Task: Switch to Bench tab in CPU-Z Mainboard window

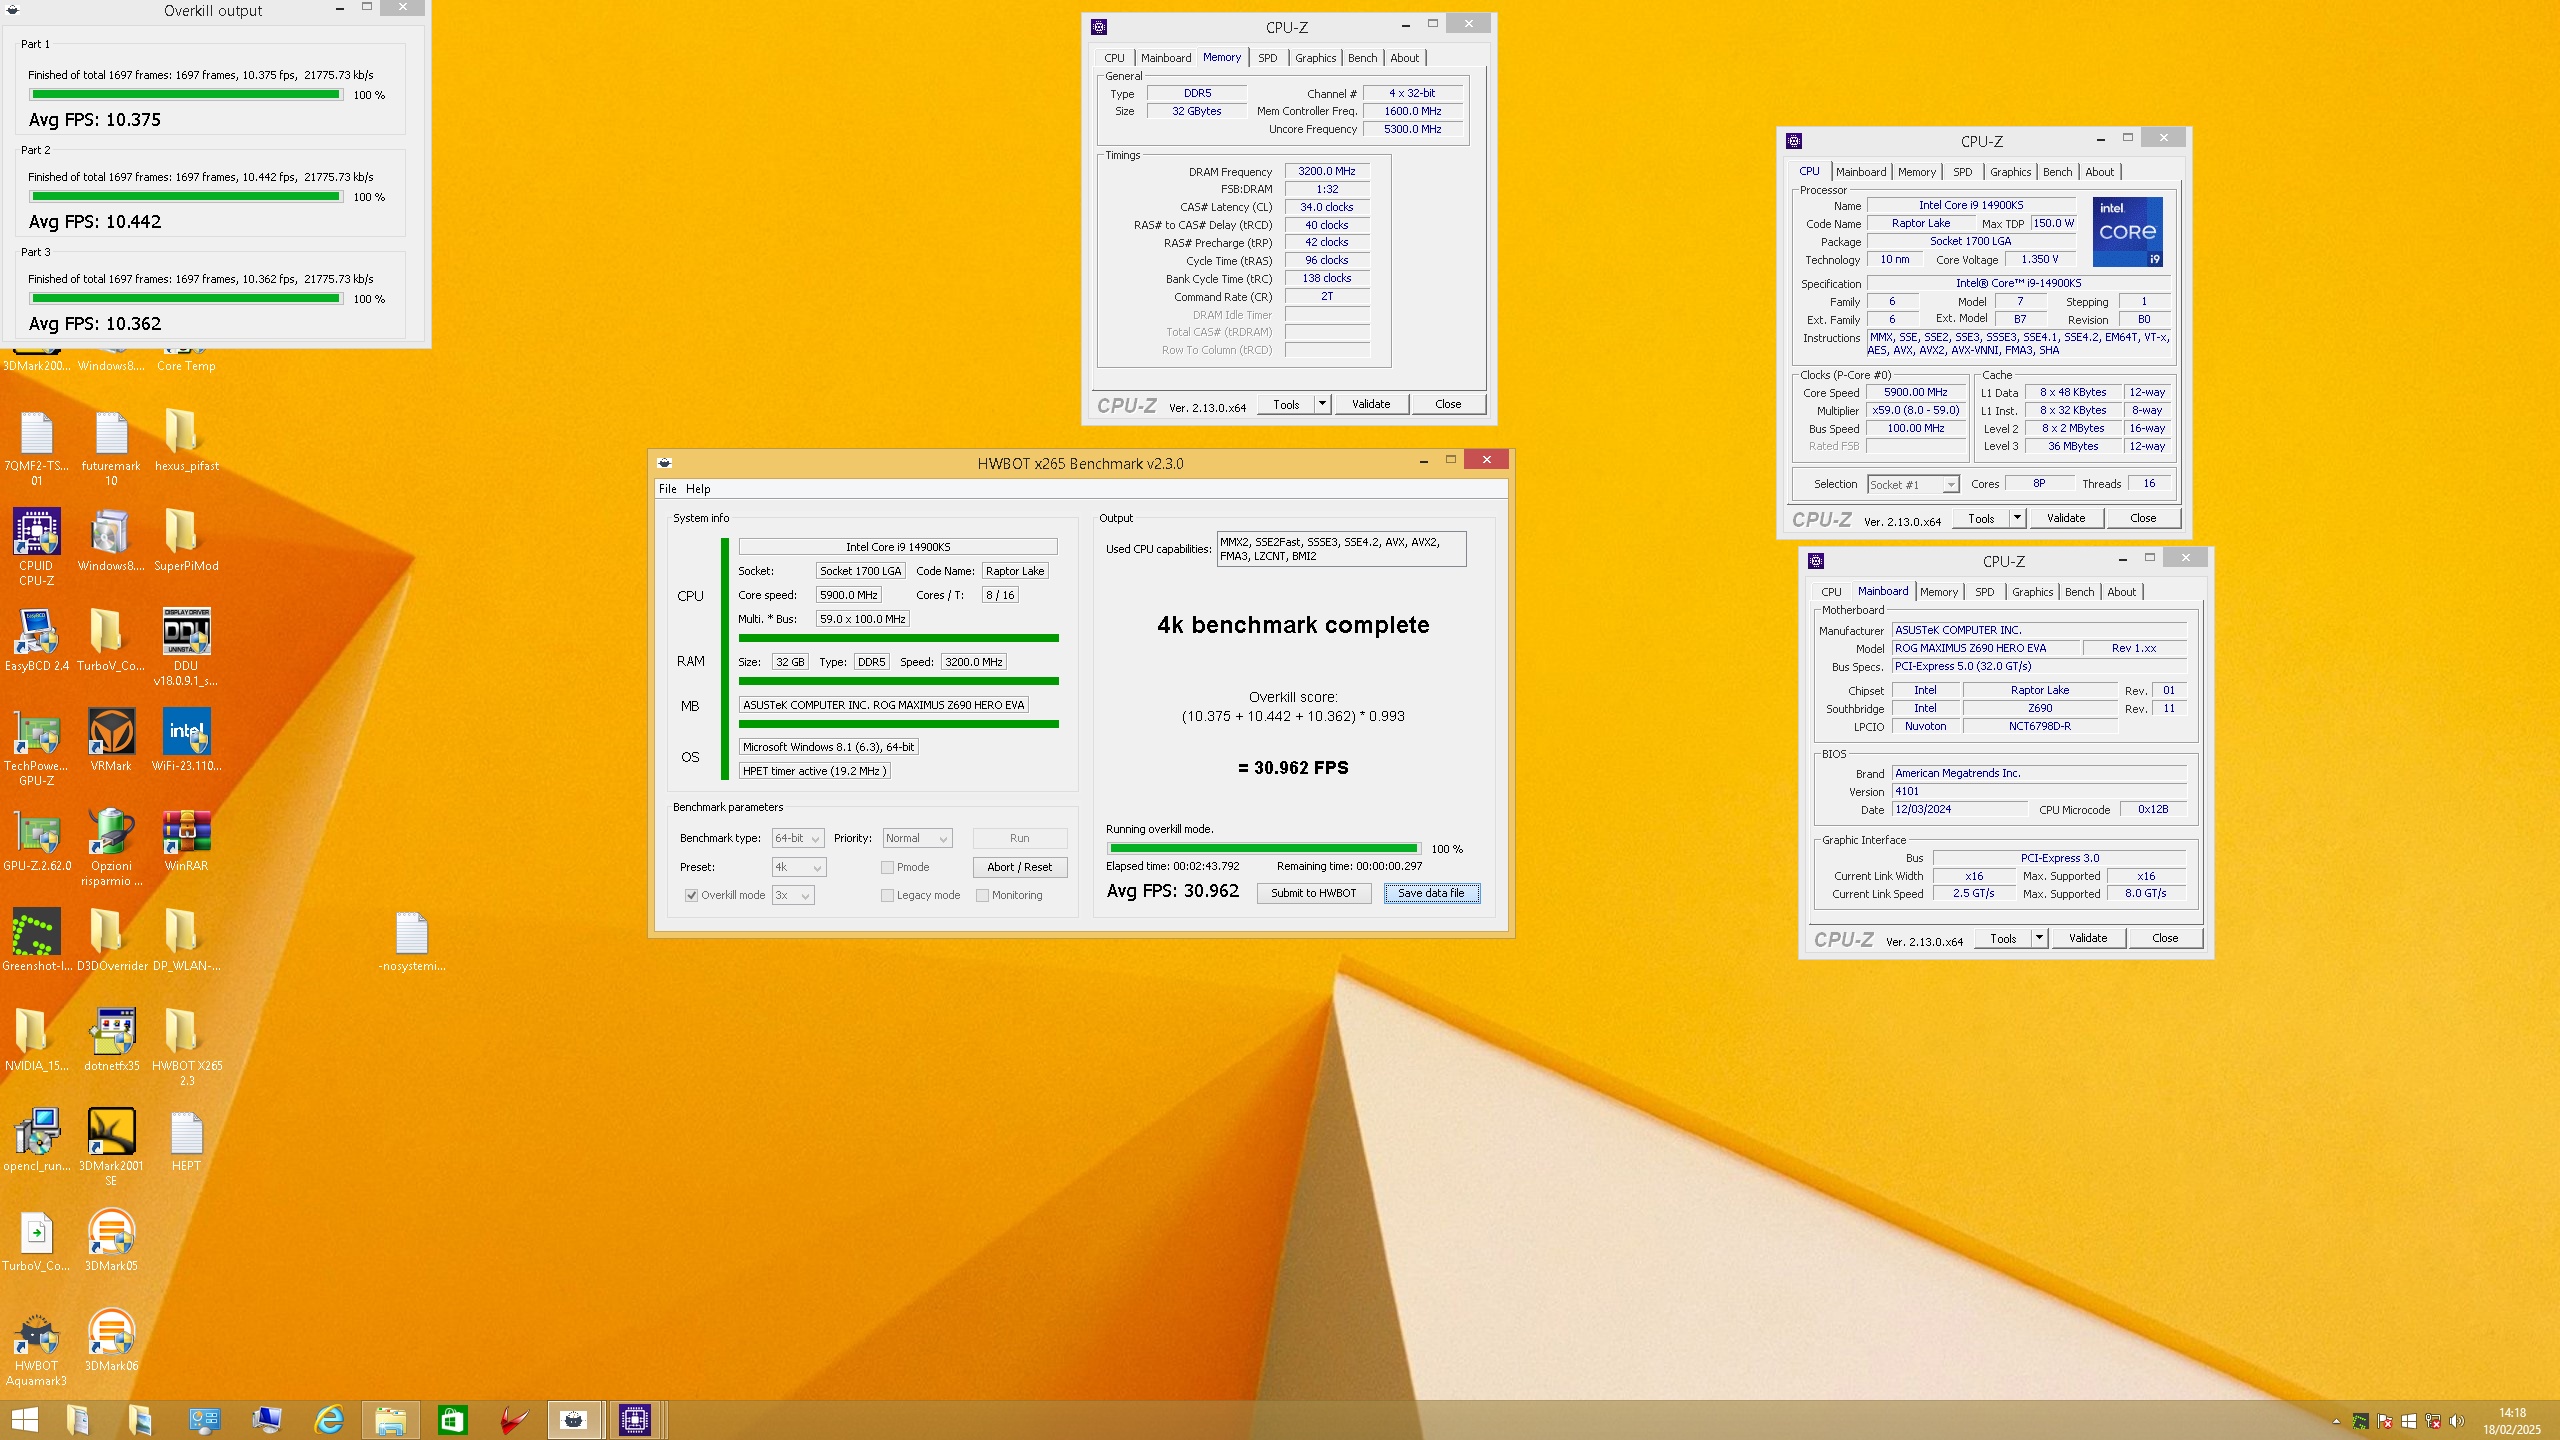Action: point(2079,592)
